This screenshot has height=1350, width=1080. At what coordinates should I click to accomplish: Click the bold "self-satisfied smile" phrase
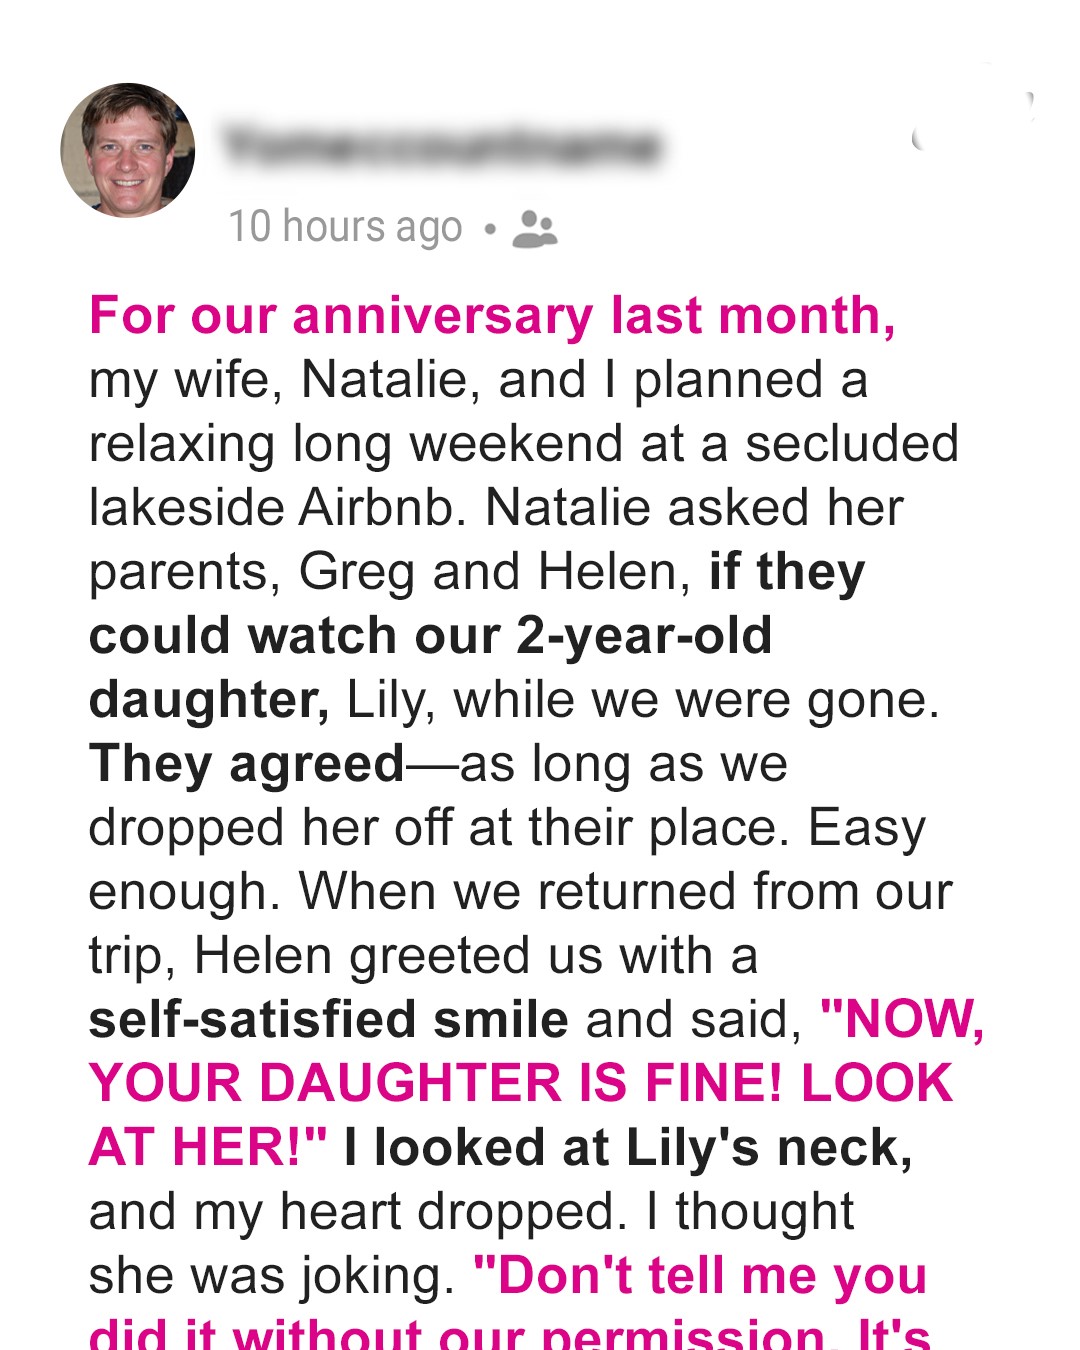coord(328,1020)
